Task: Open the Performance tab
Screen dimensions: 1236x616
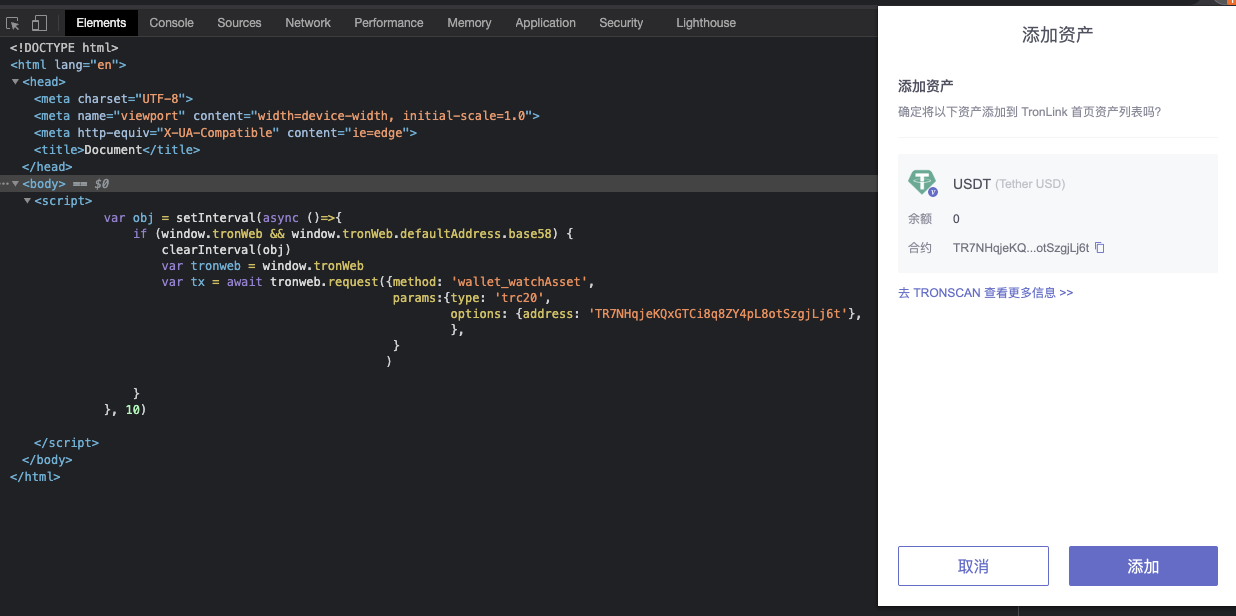Action: tap(389, 22)
